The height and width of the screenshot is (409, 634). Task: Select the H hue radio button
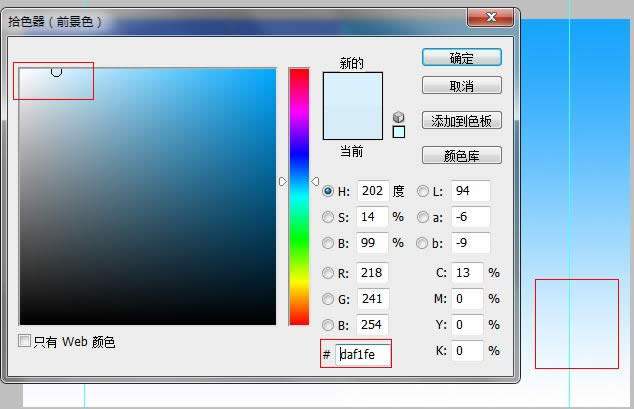[328, 191]
